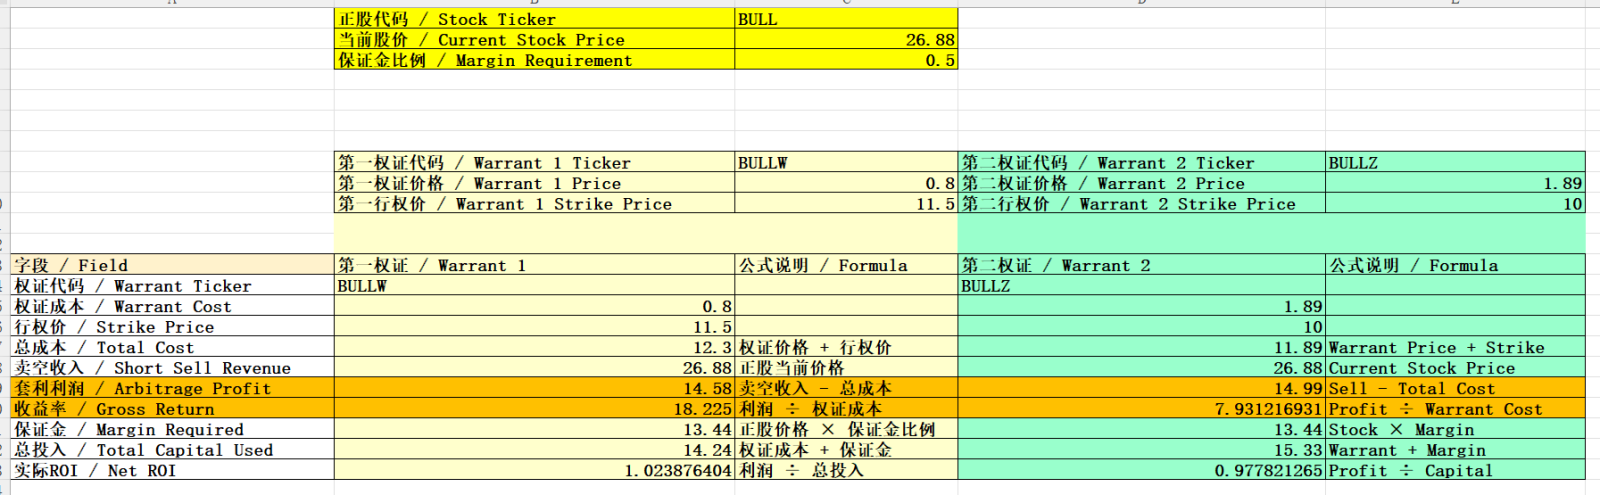Image resolution: width=1600 pixels, height=495 pixels.
Task: Click the 18.225 Gross Return value
Action: click(x=534, y=409)
